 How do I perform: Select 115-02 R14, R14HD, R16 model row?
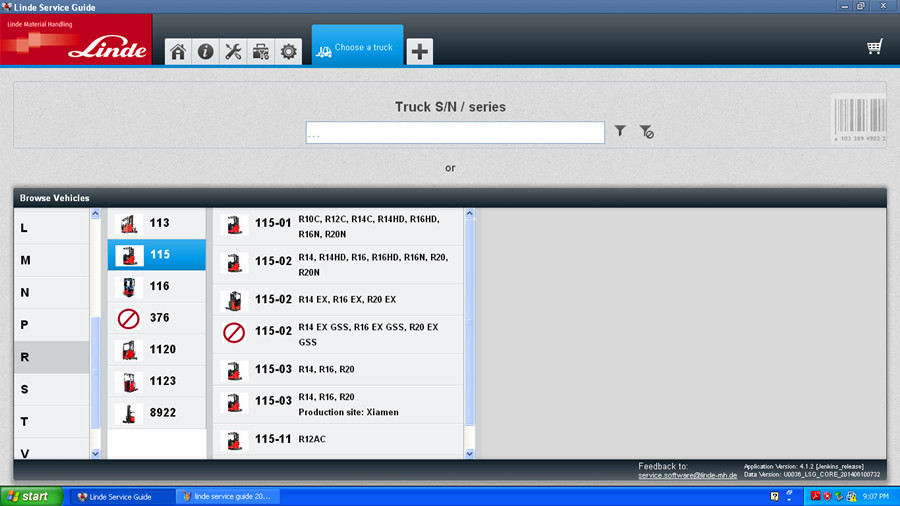click(339, 264)
